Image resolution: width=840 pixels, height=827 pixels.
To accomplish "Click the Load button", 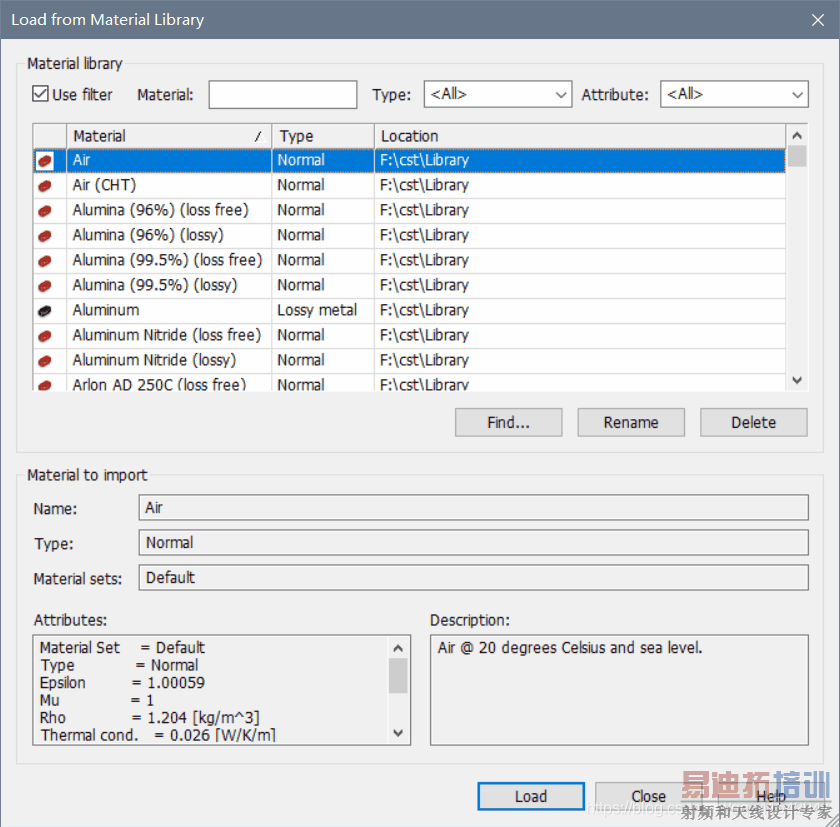I will coord(531,796).
